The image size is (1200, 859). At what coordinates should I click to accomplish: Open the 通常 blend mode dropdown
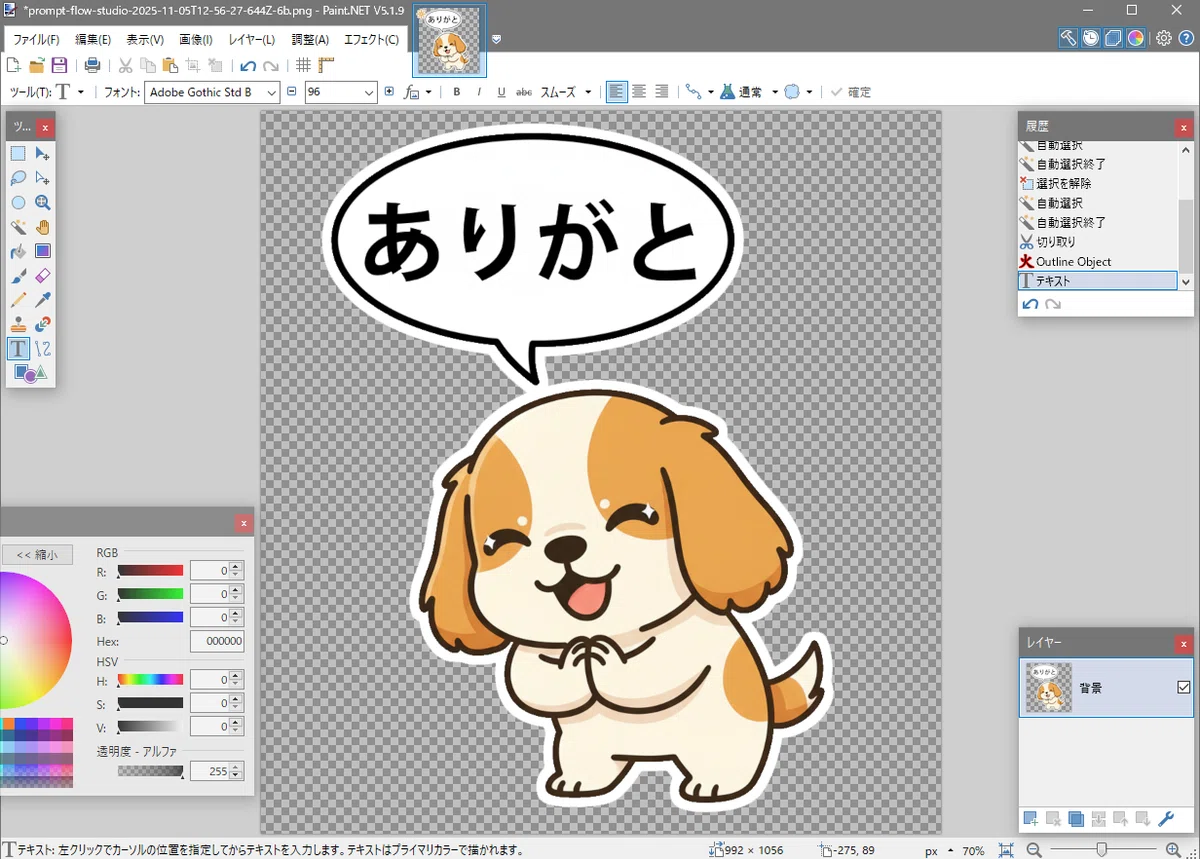[x=749, y=92]
